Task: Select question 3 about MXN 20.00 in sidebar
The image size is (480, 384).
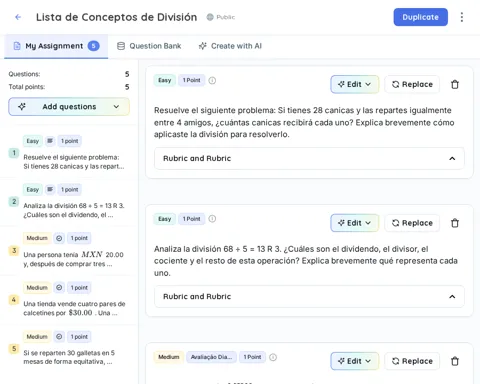Action: pos(69,251)
